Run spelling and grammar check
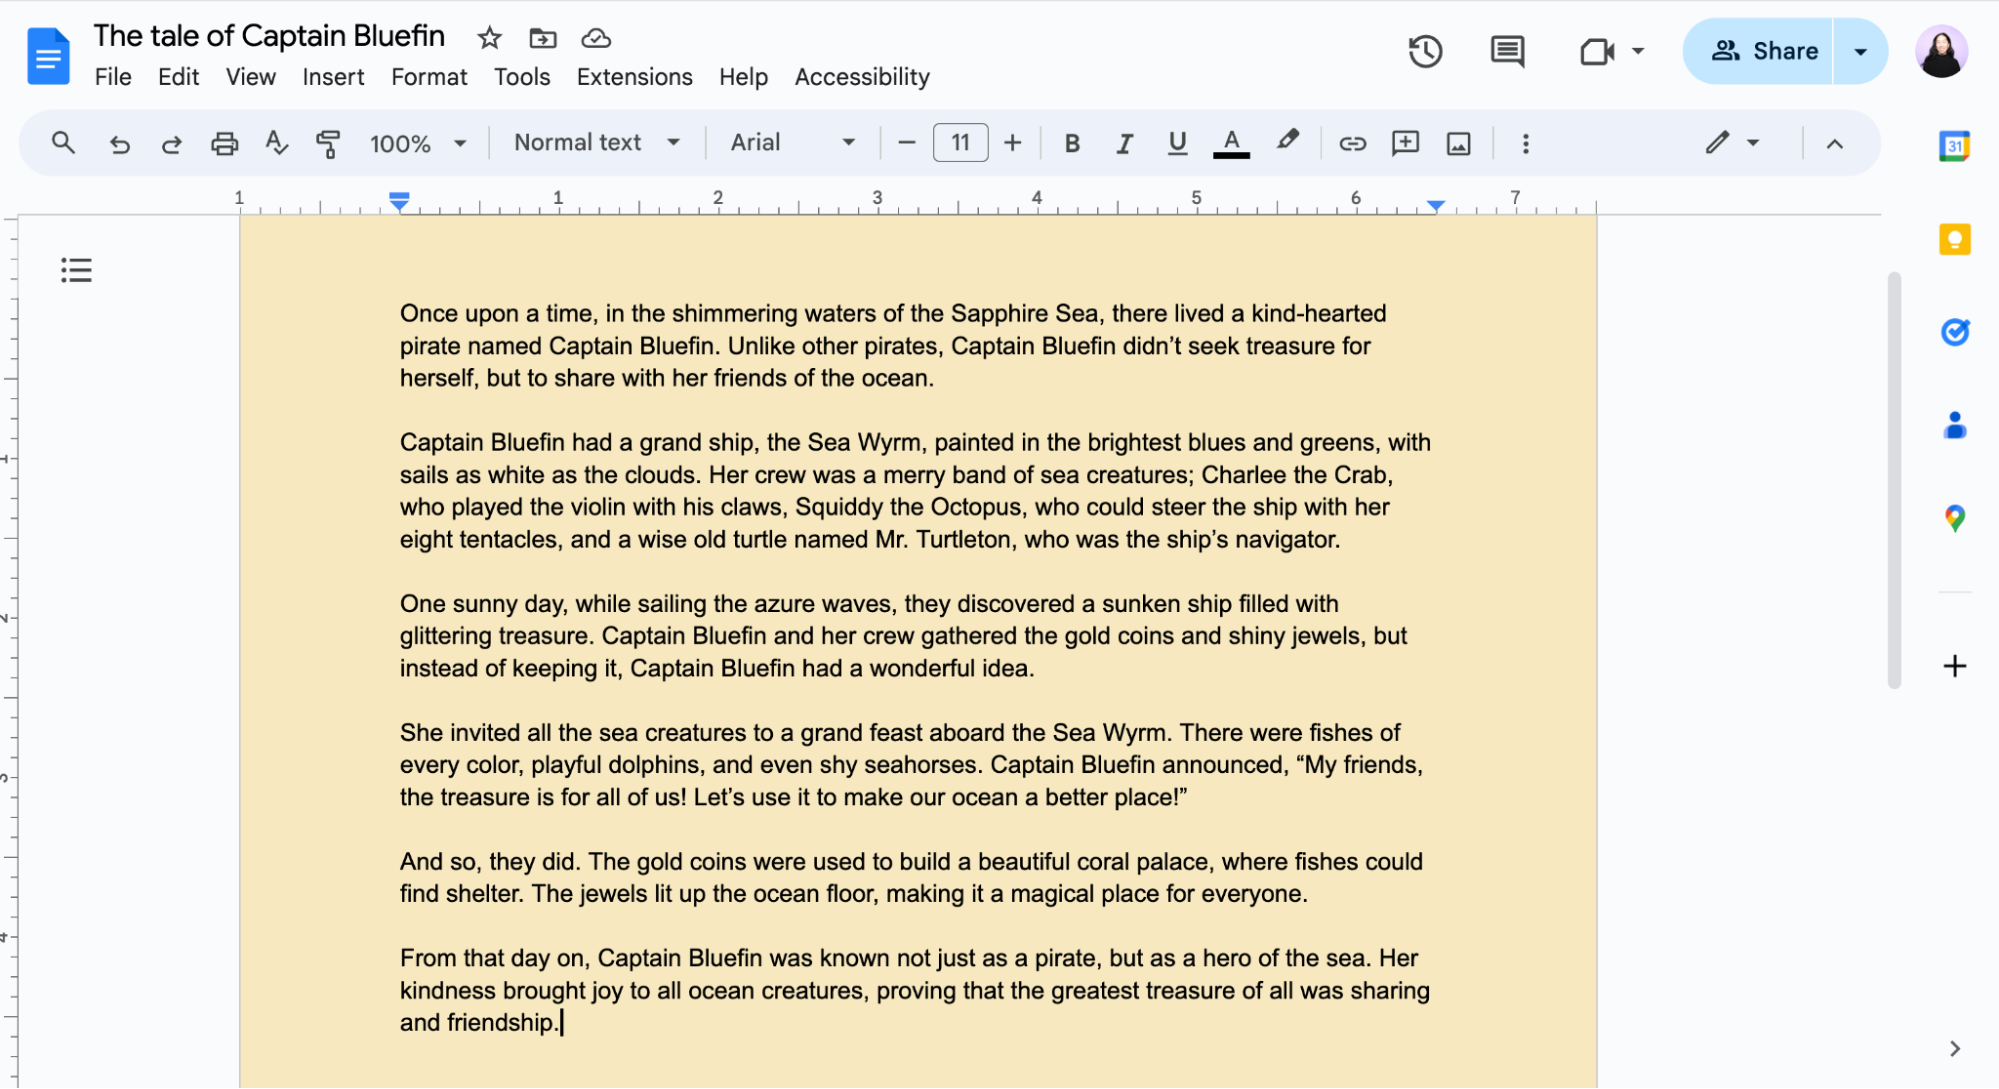This screenshot has height=1089, width=1999. pyautogui.click(x=276, y=143)
